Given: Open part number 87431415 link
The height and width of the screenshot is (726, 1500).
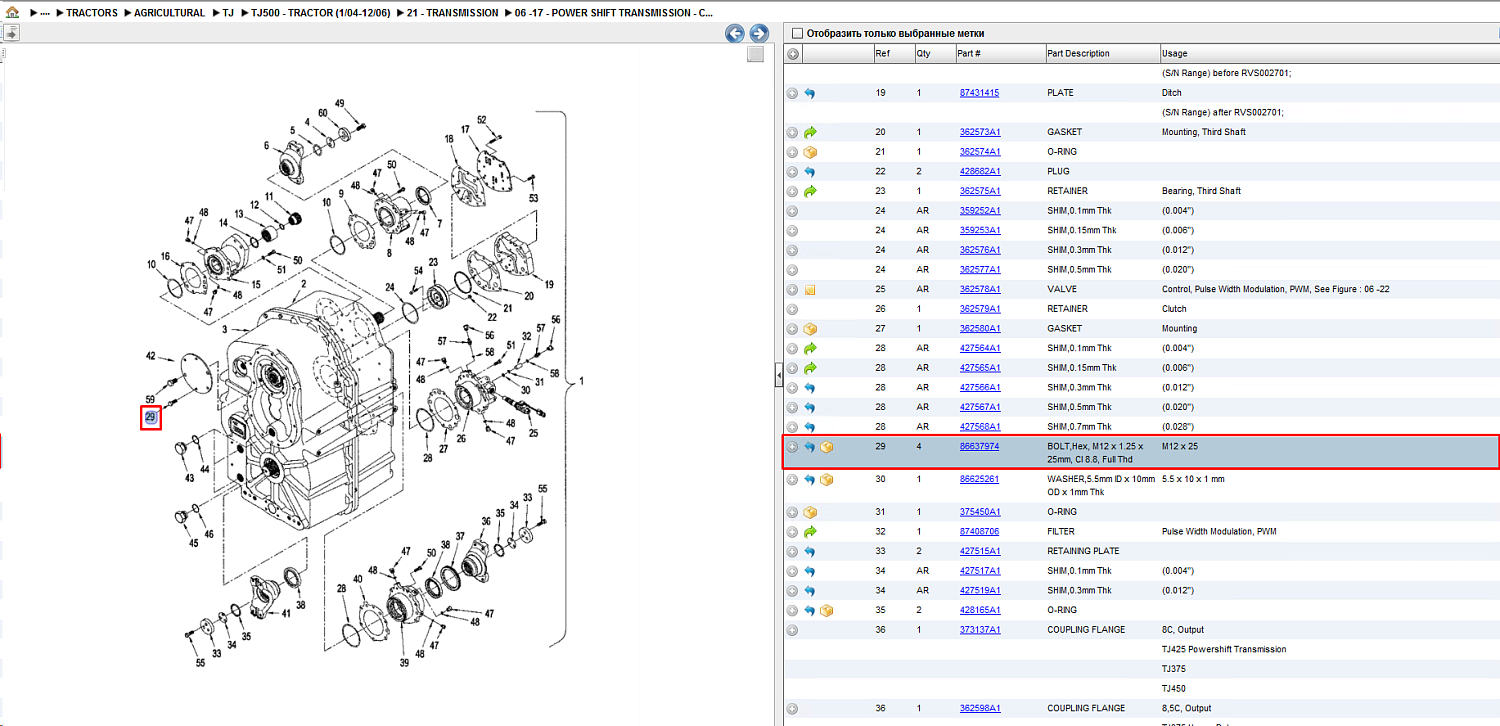Looking at the screenshot, I should point(979,93).
